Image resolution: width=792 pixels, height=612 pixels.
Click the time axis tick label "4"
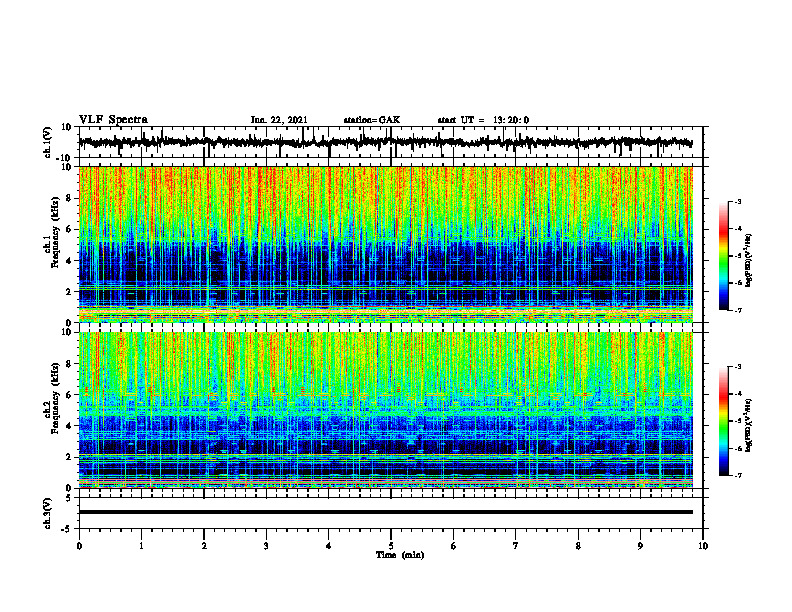(329, 546)
